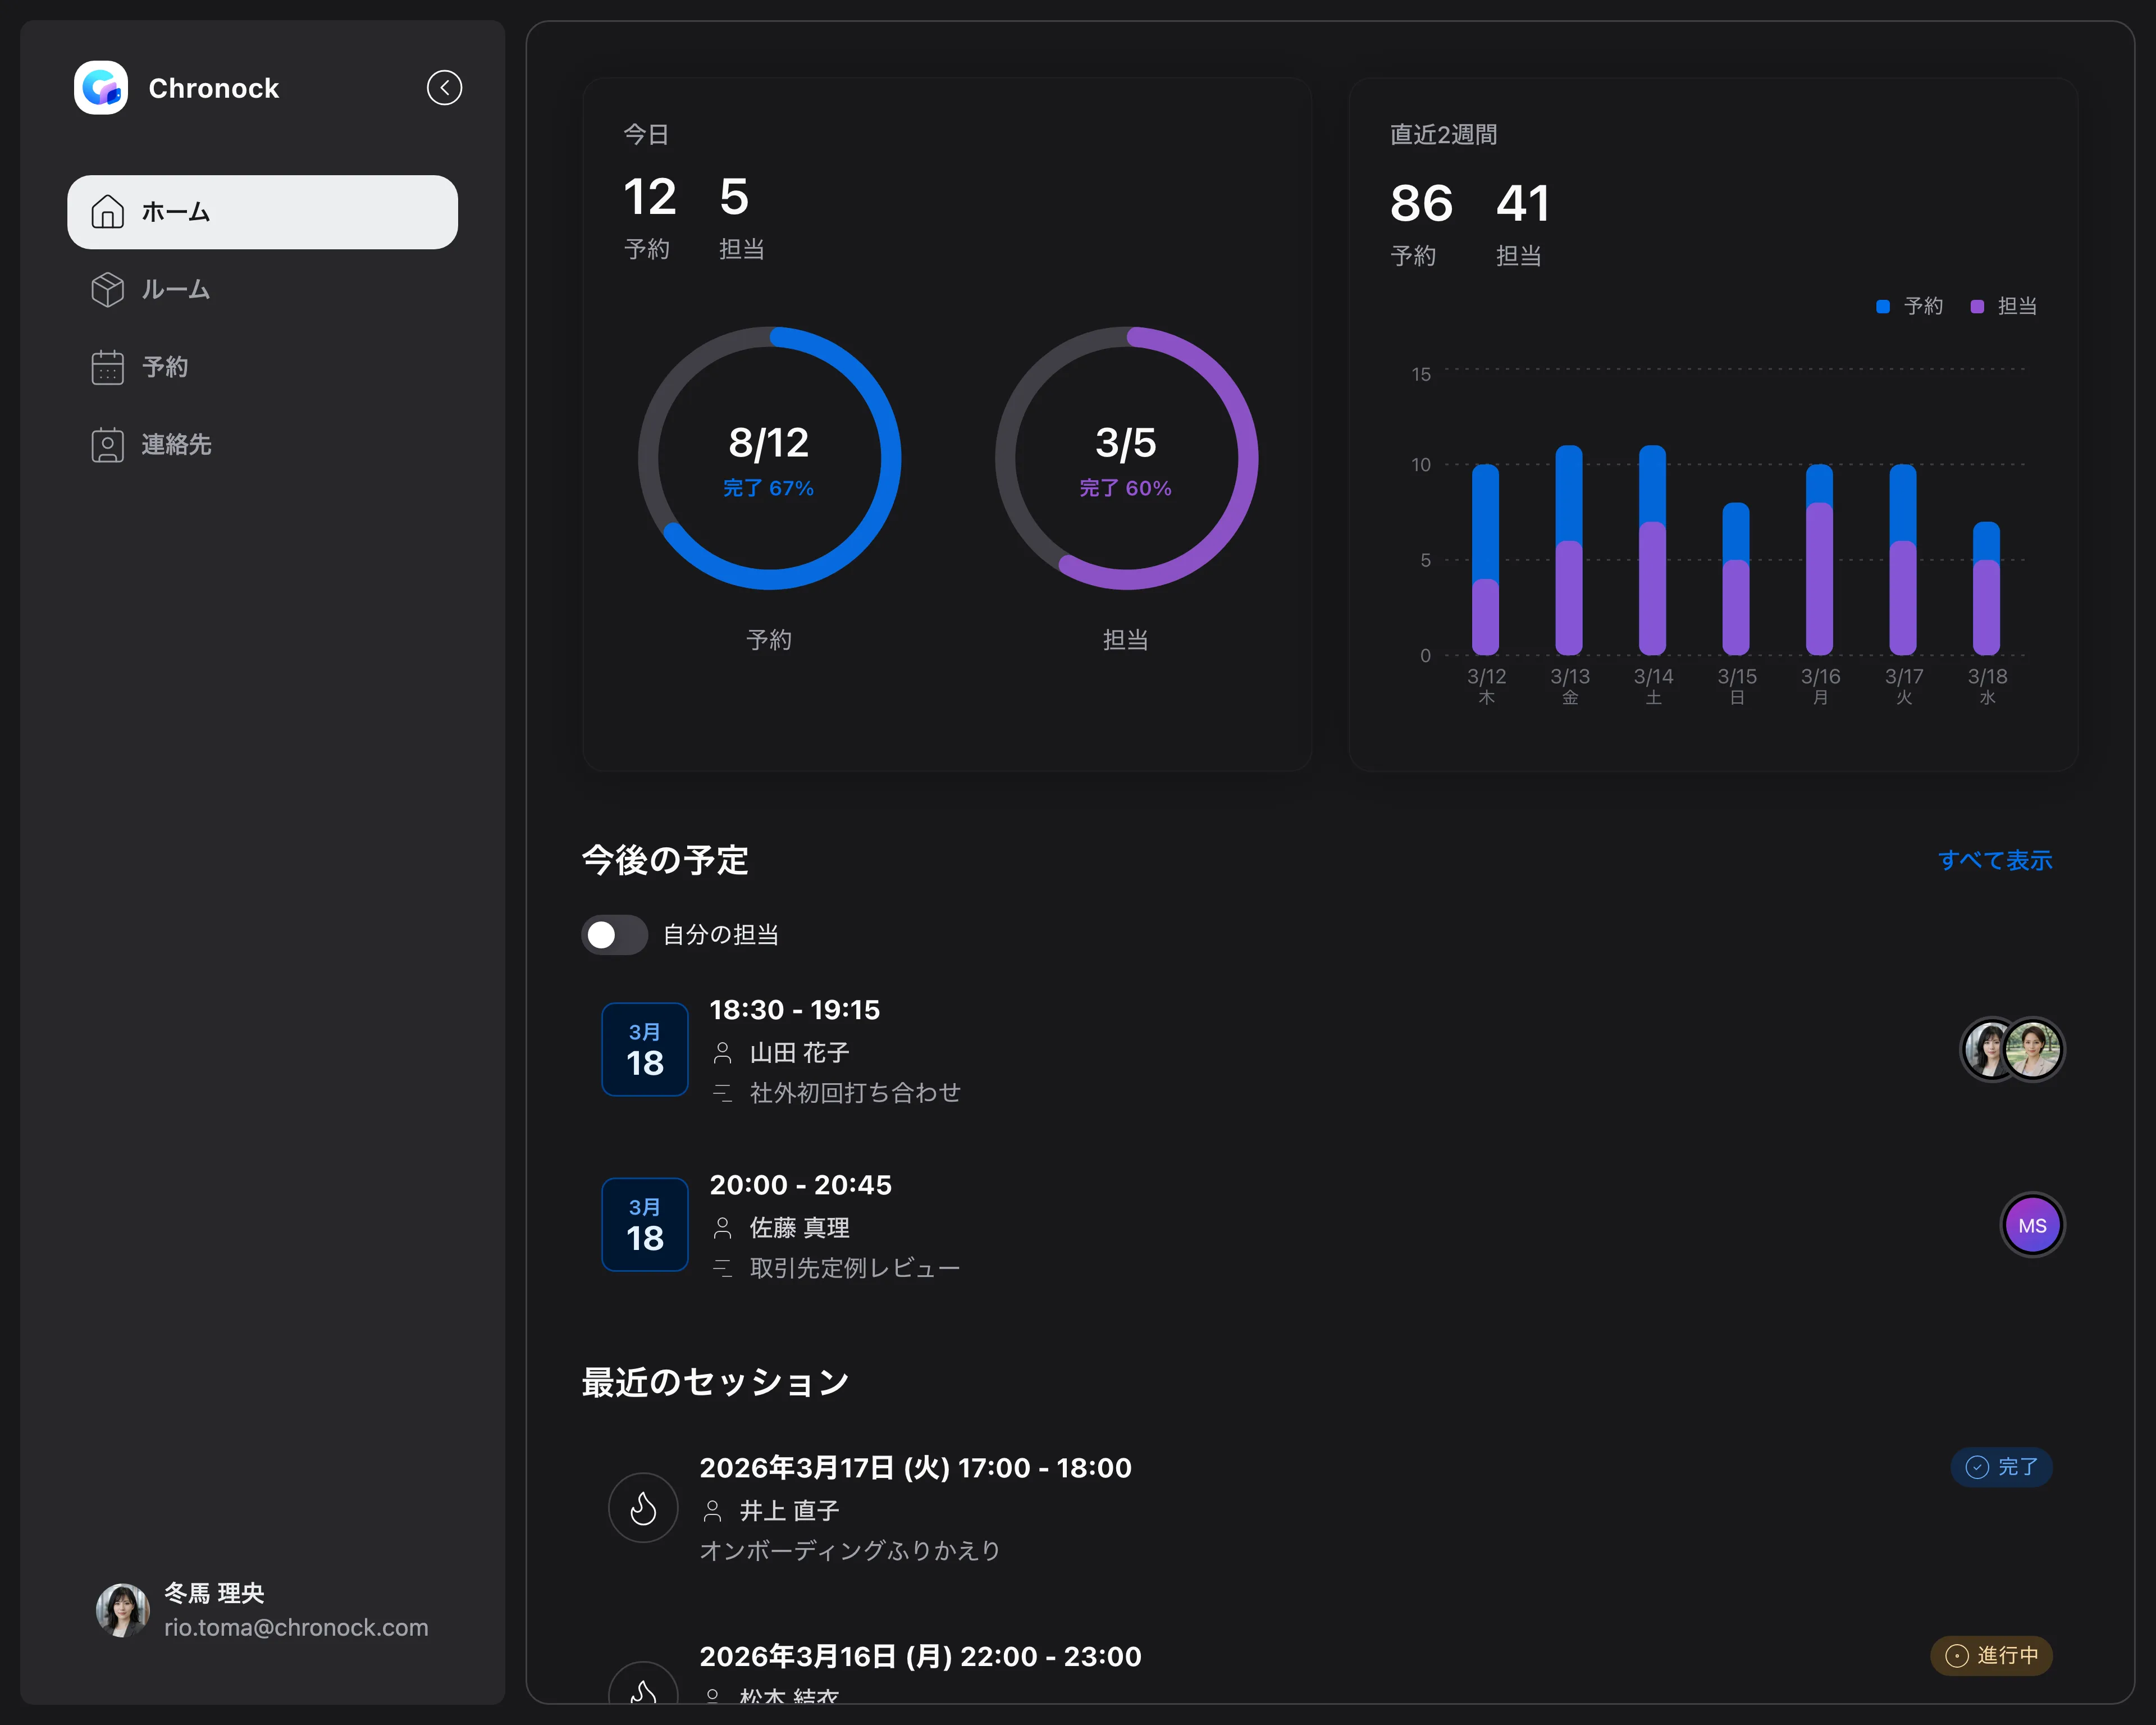Screen dimensions: 2156x1725
Task: Select the ホーム home icon in sidebar
Action: [x=108, y=211]
